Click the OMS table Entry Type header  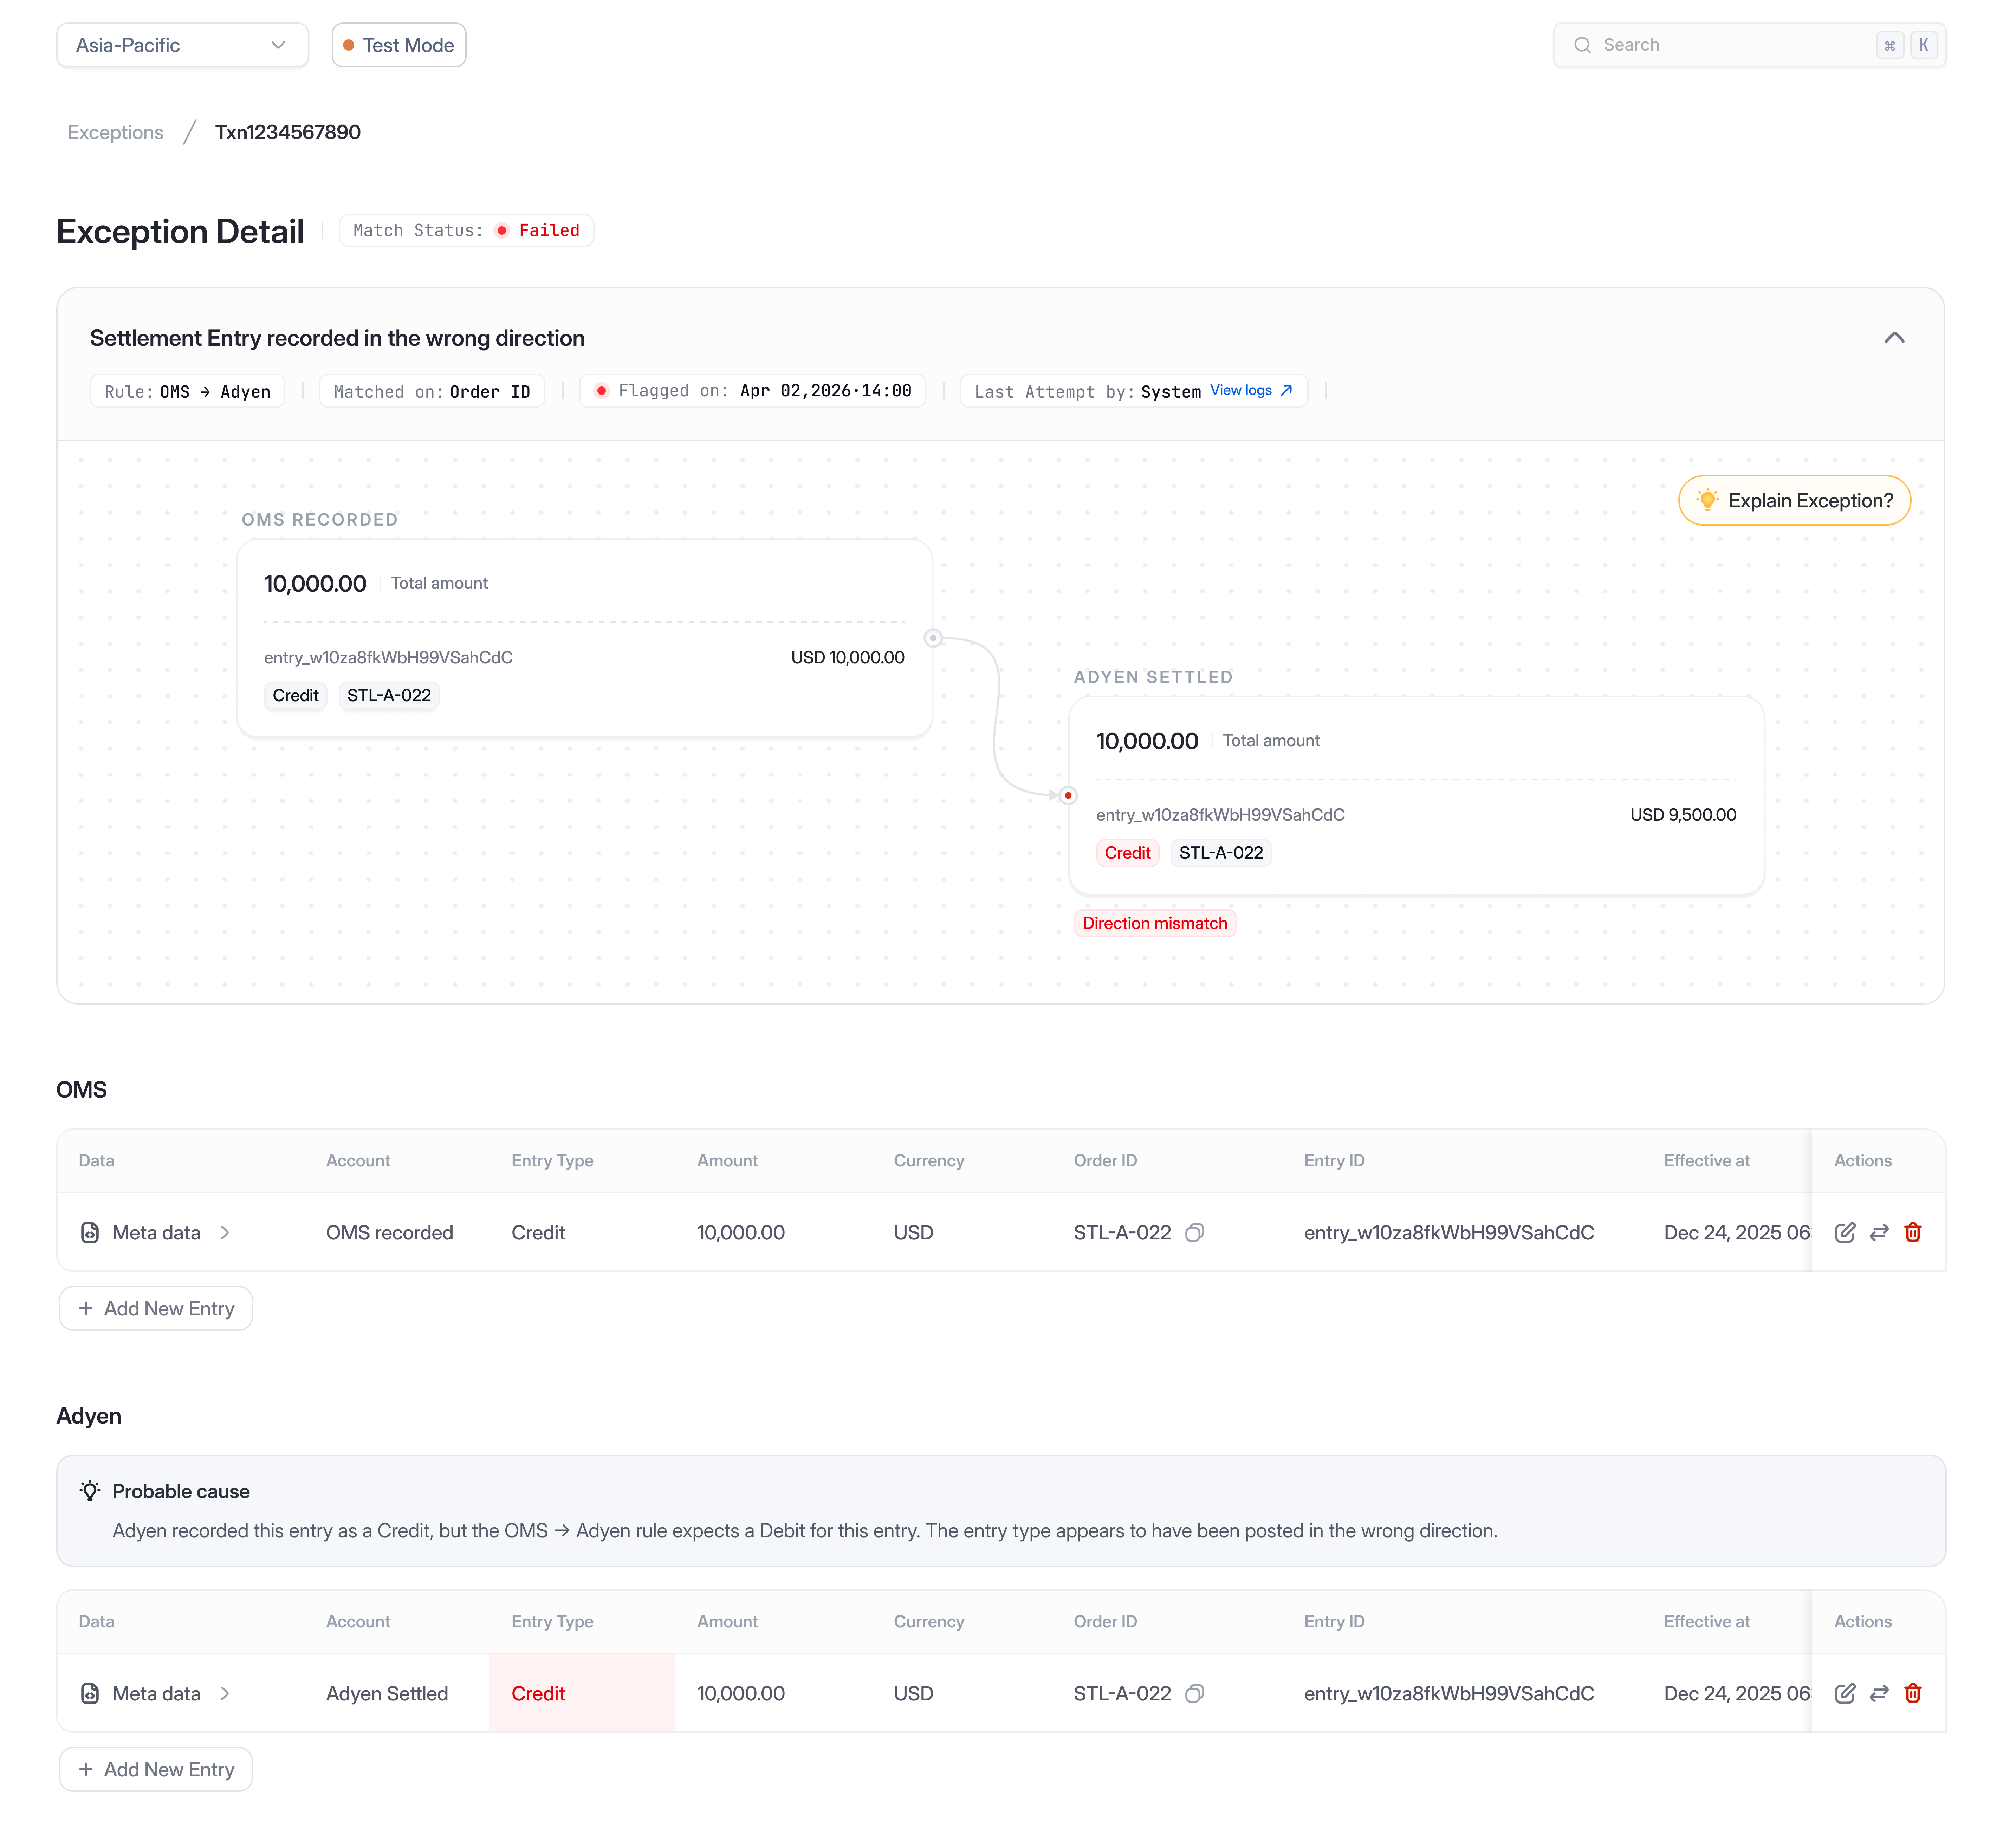coord(552,1161)
